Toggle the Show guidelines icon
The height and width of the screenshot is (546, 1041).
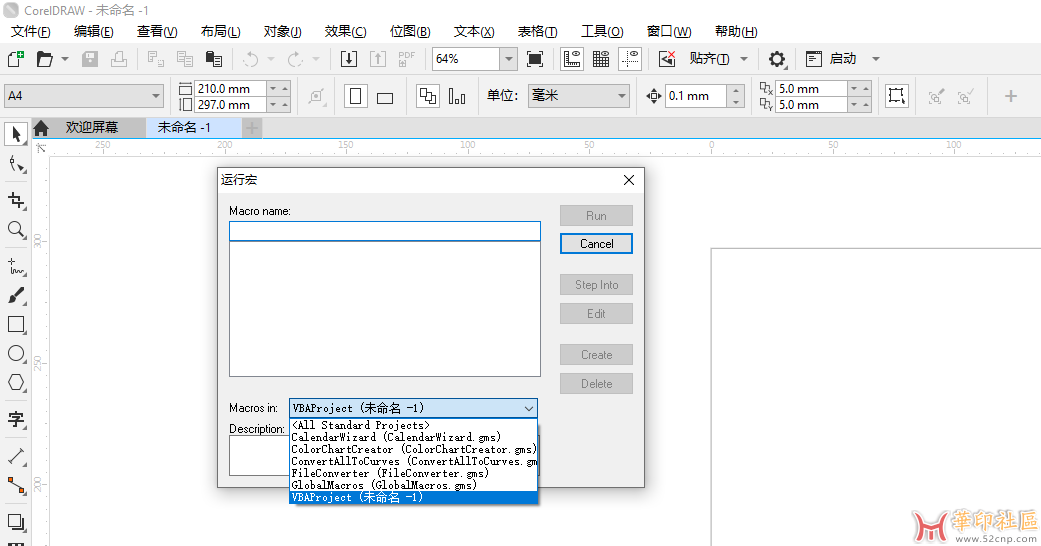[630, 59]
